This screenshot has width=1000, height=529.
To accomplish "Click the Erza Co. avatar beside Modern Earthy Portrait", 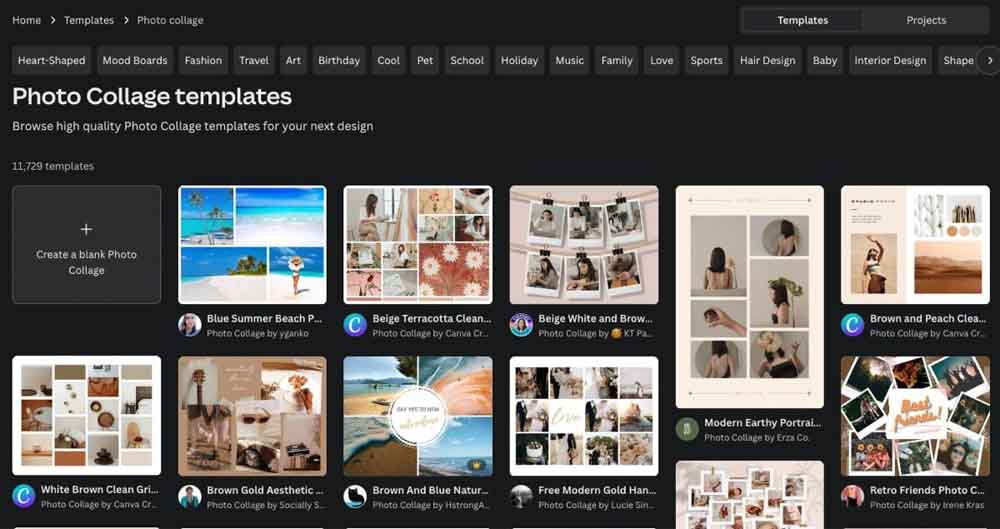I will pyautogui.click(x=687, y=430).
